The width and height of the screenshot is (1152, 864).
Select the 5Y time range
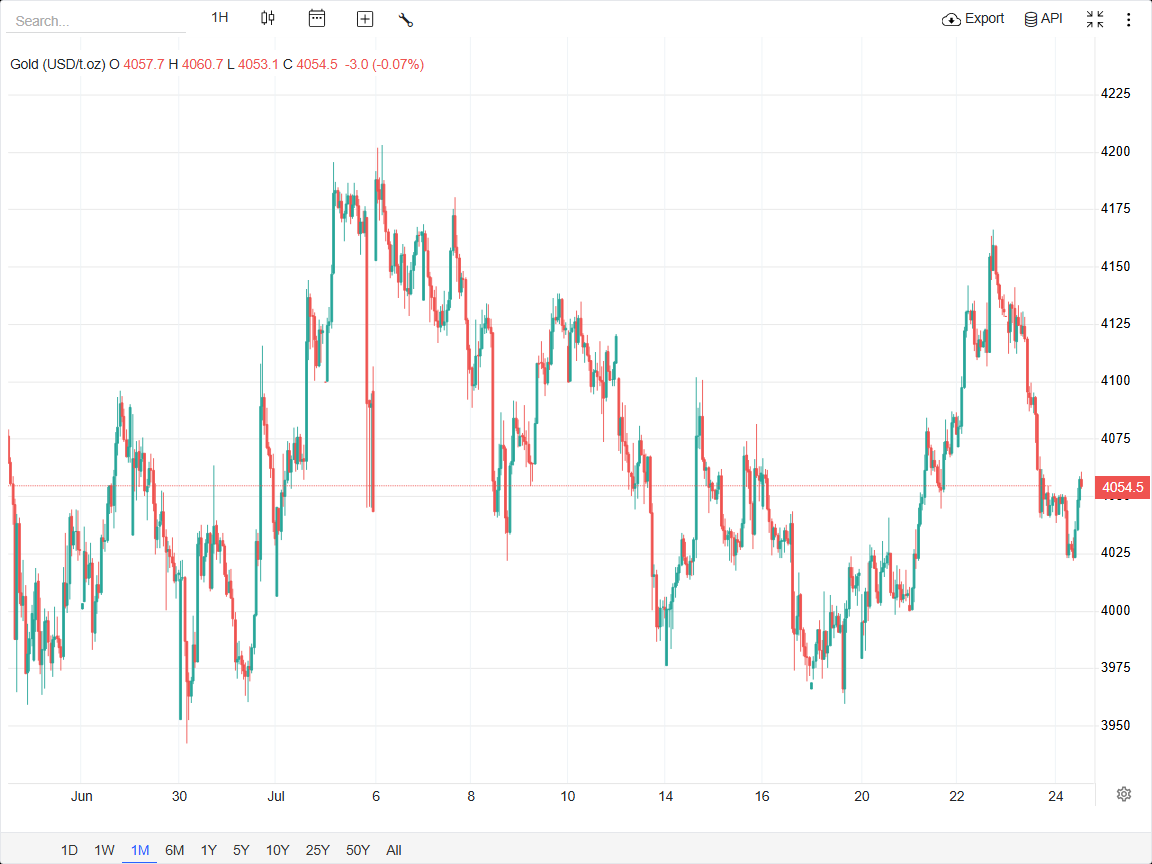[x=241, y=850]
